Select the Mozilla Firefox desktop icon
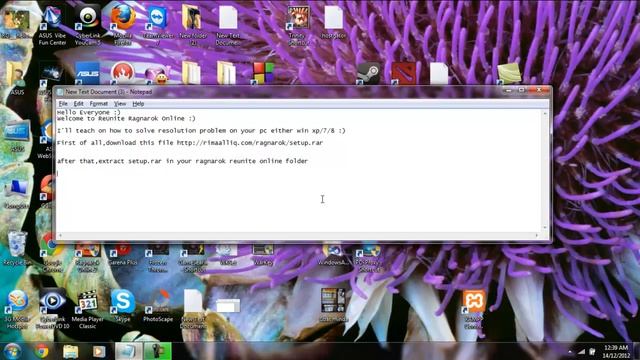This screenshot has height=360, width=640. coord(123,25)
